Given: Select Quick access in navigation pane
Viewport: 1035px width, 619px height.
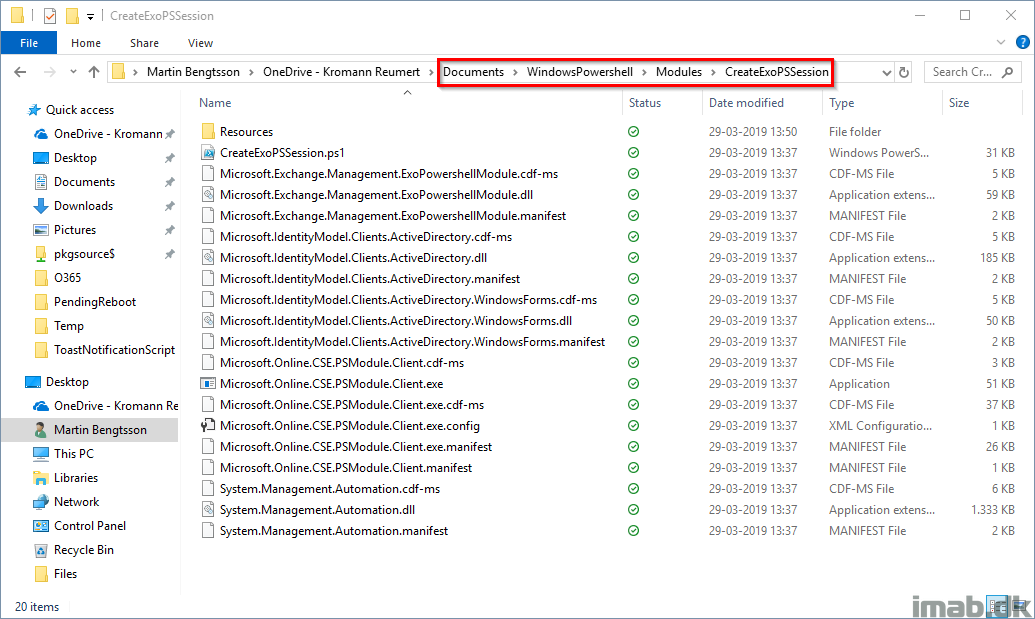Looking at the screenshot, I should click(80, 110).
